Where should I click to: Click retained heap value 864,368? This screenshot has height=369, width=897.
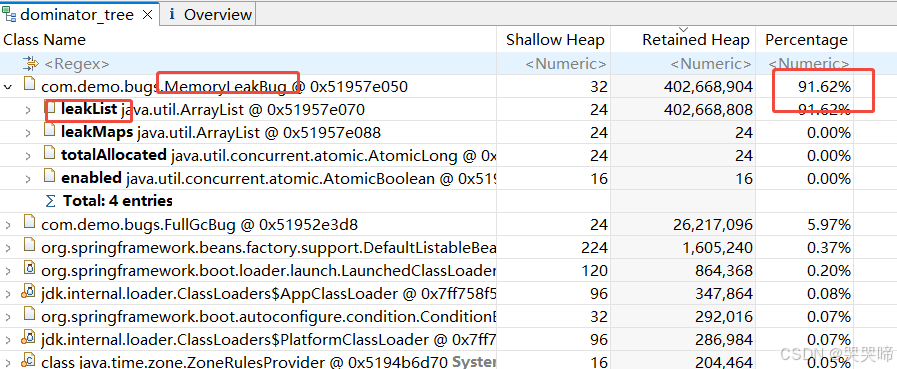click(724, 270)
